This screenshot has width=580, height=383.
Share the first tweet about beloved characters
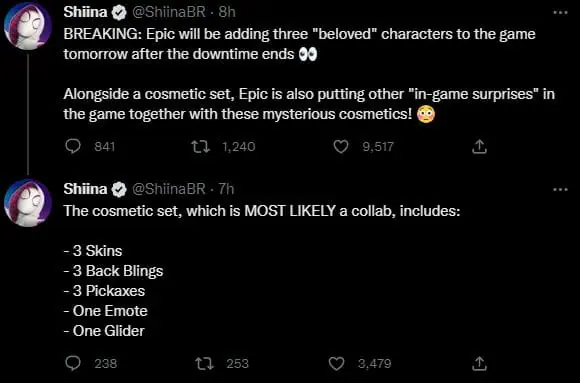point(479,147)
